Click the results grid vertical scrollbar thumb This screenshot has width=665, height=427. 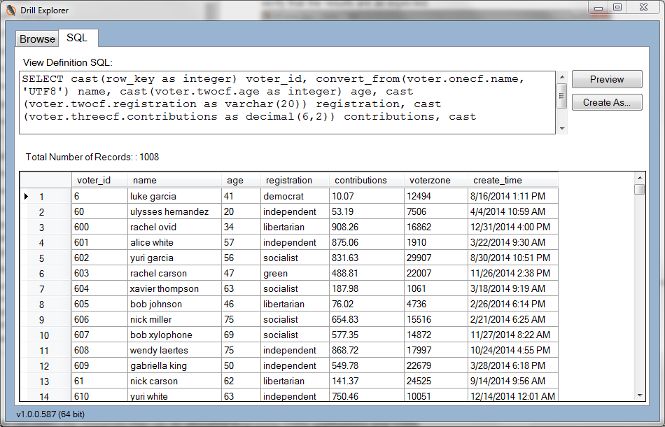click(x=640, y=189)
